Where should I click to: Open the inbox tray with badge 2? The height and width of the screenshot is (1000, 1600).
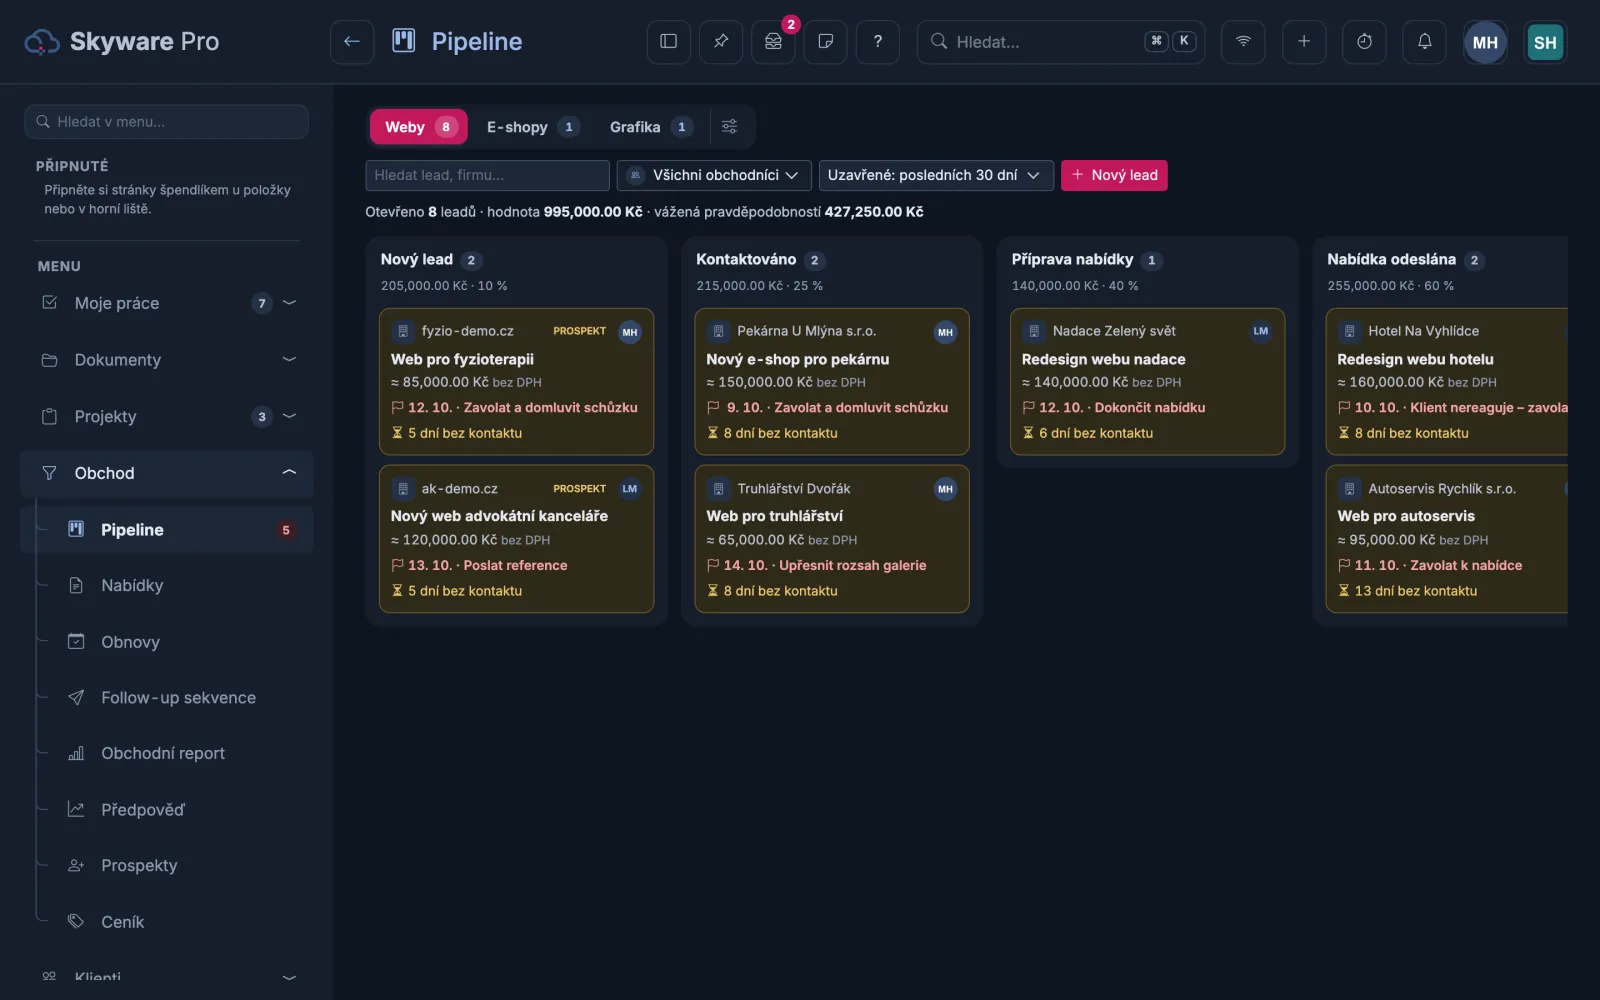pos(774,42)
